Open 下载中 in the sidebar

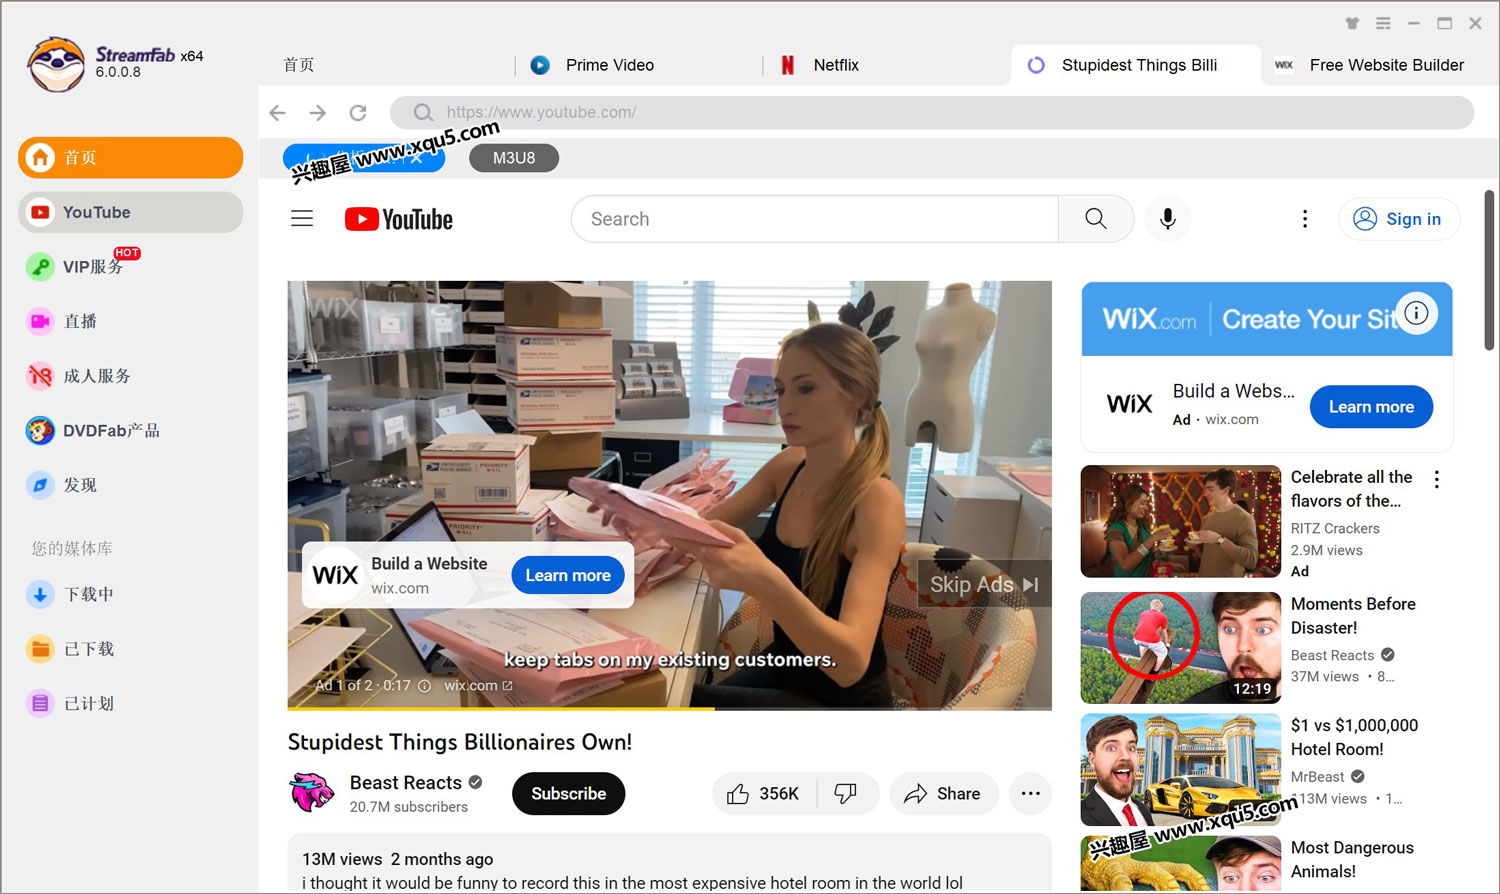88,595
